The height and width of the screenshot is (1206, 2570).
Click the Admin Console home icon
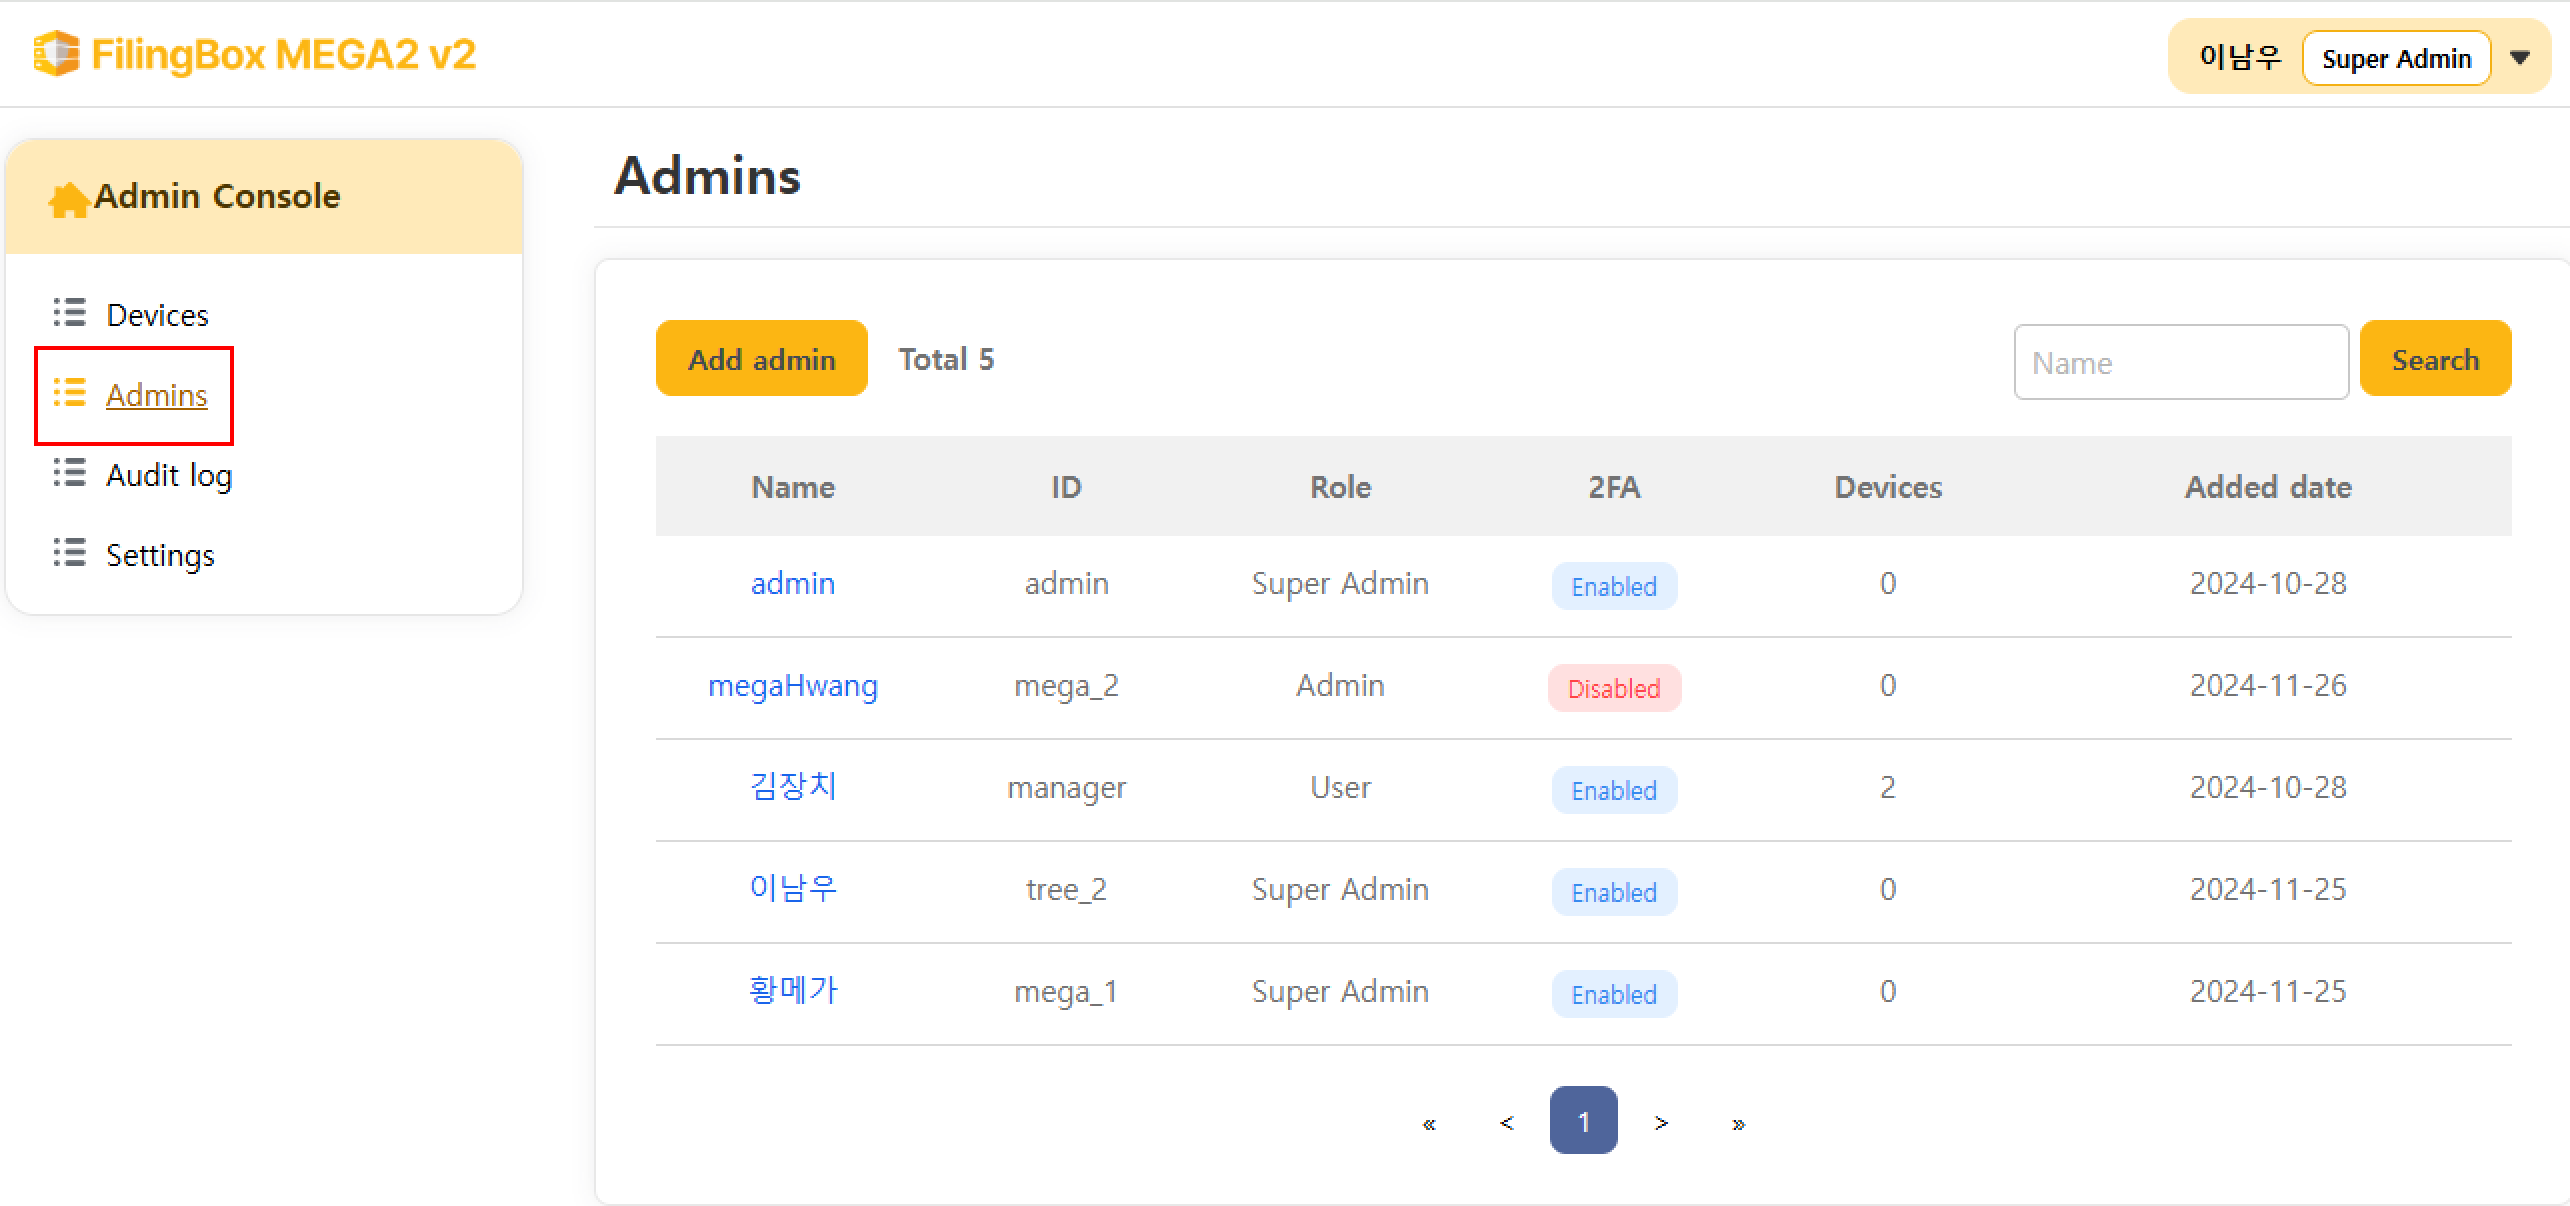pos(68,199)
